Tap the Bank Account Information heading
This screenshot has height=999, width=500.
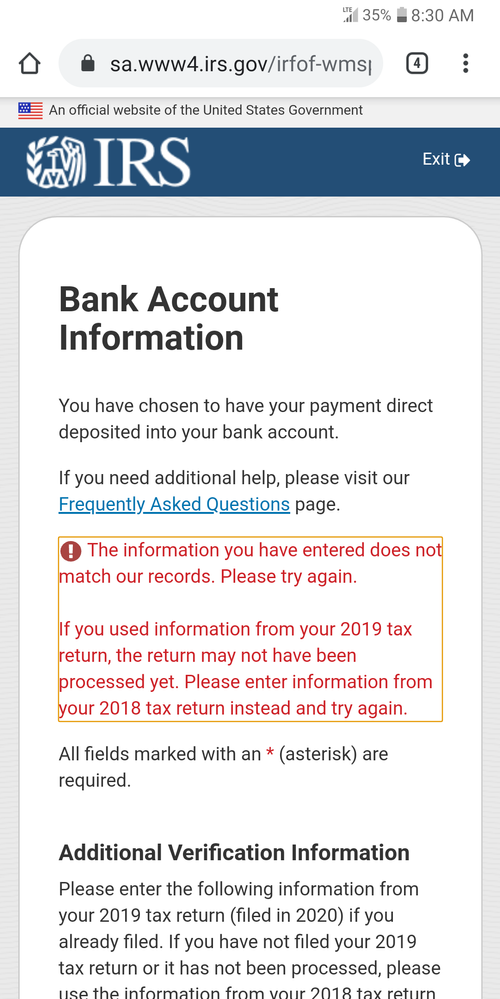point(169,318)
